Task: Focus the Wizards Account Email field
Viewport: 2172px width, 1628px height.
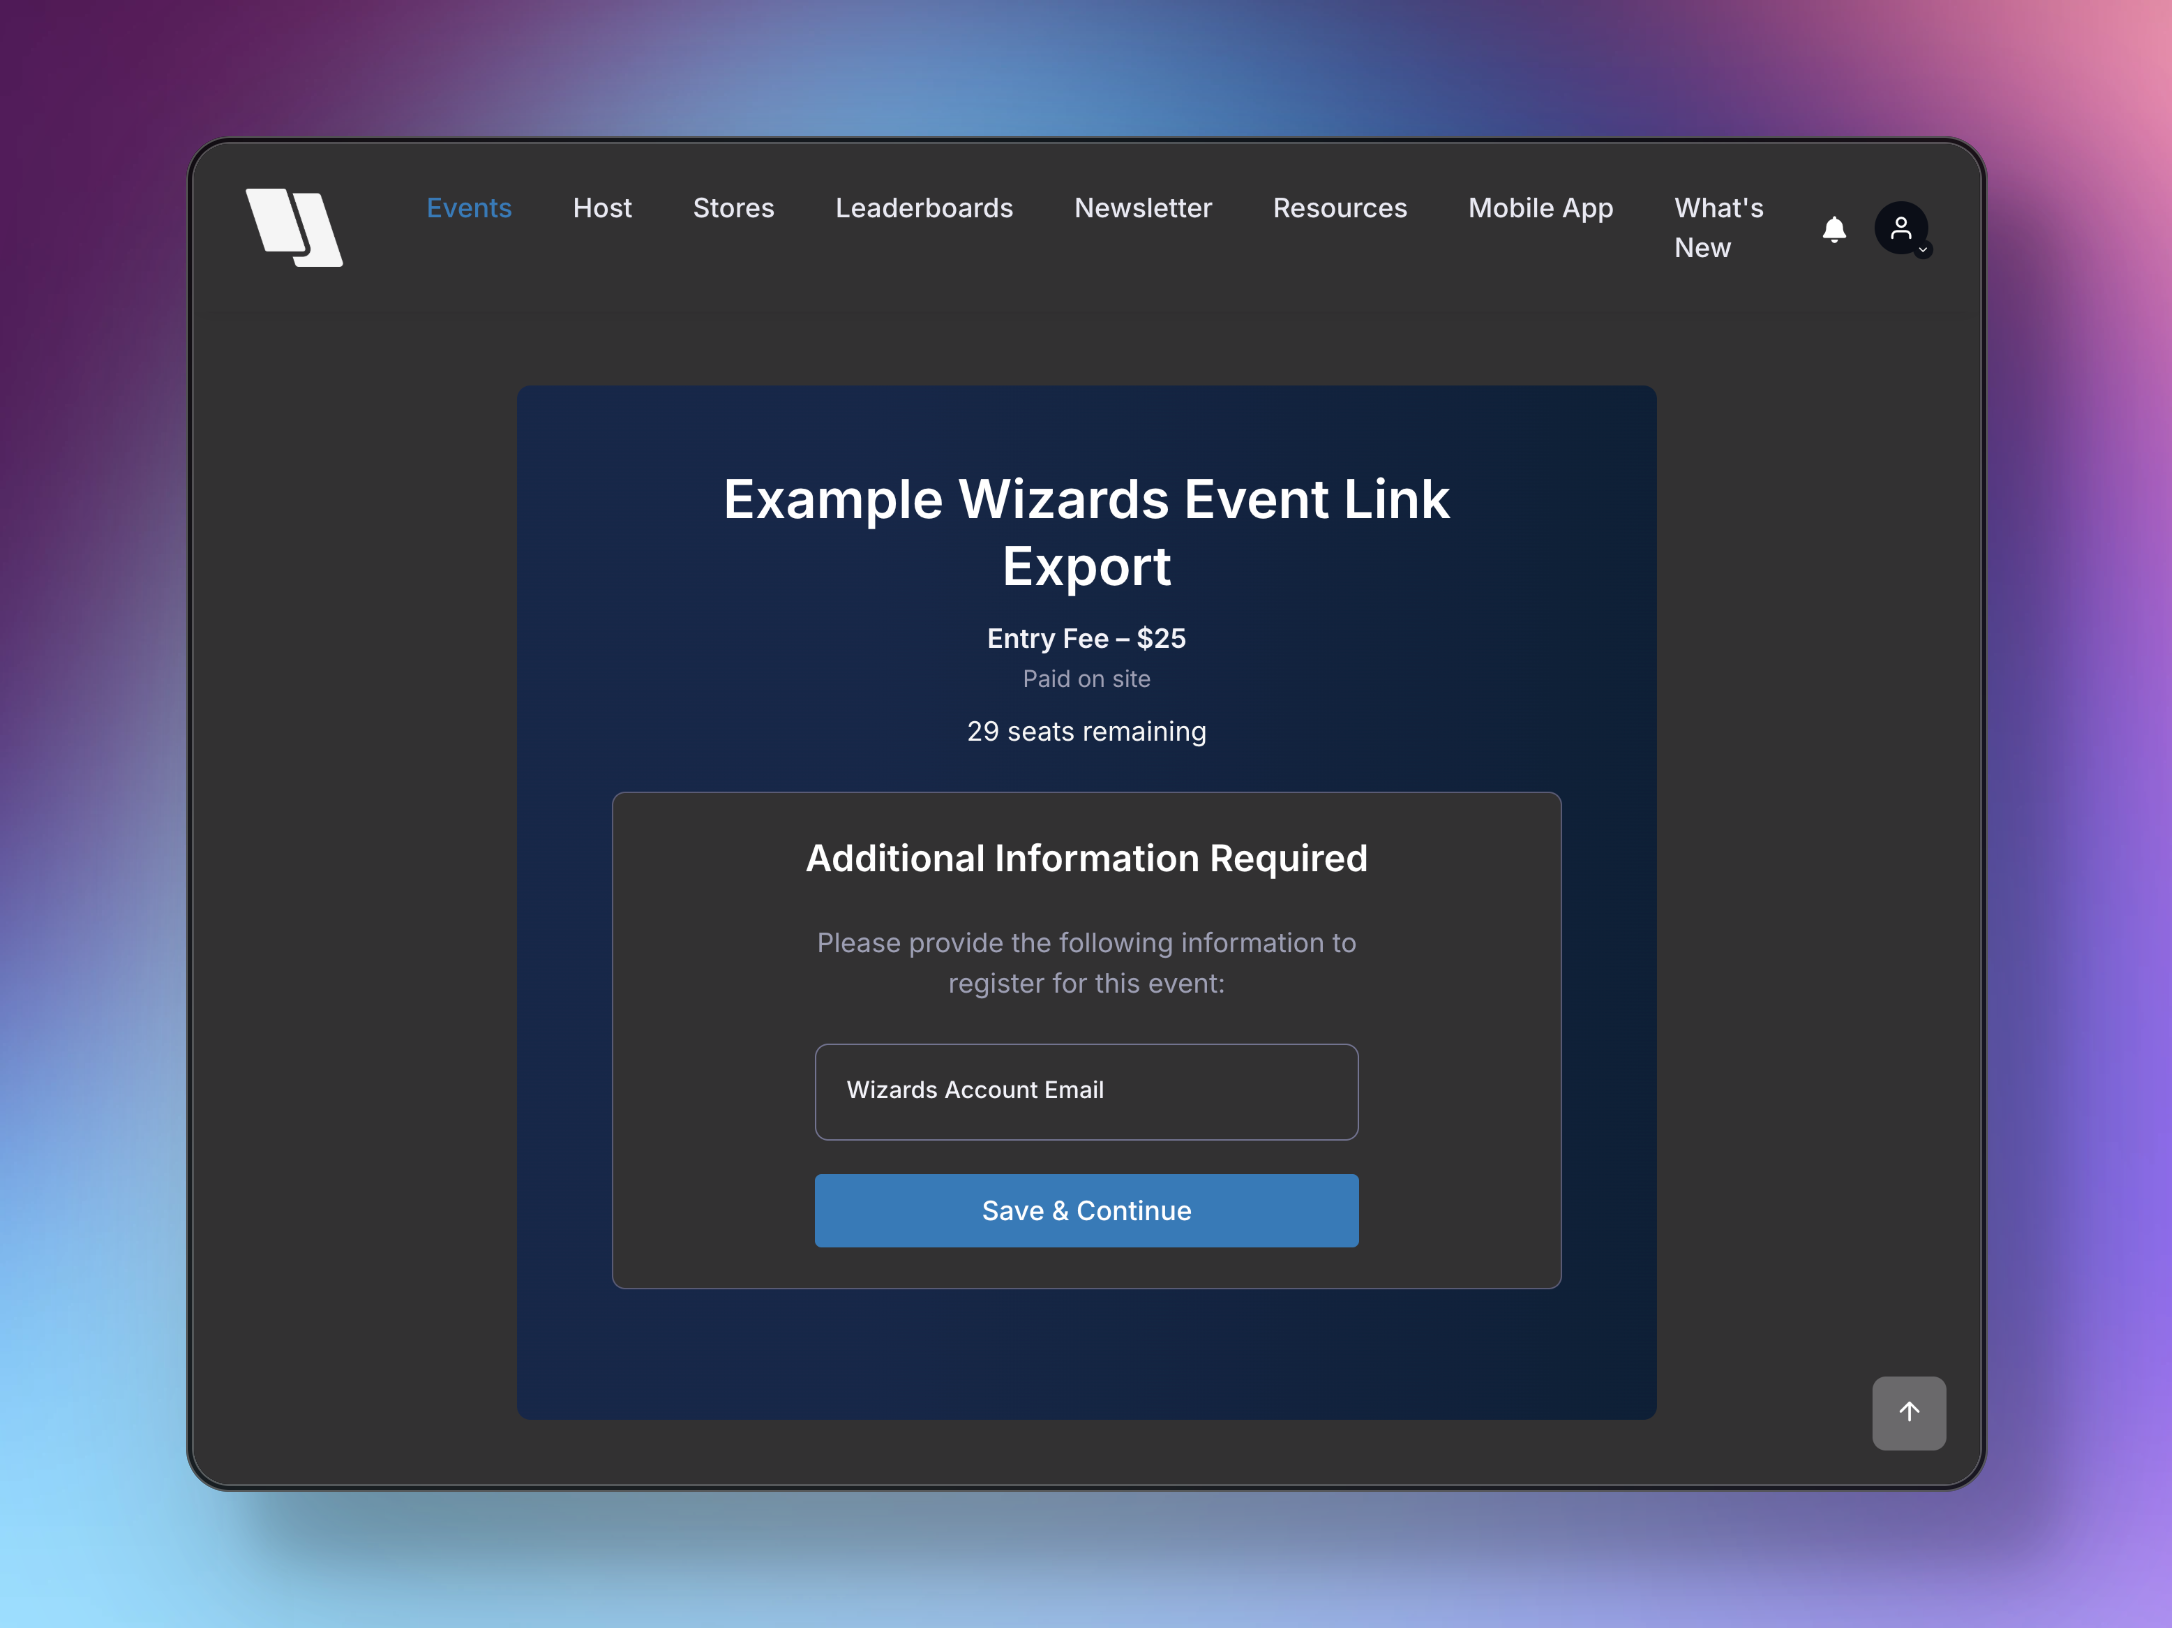Action: 1086,1091
